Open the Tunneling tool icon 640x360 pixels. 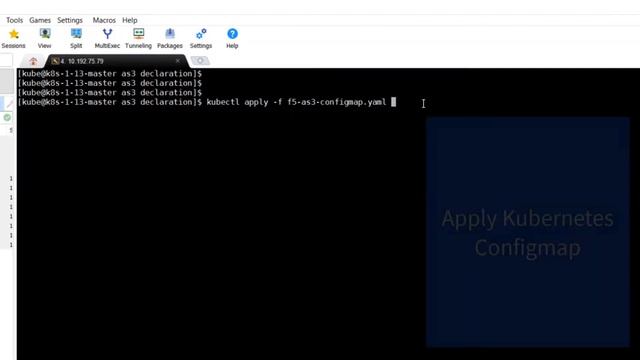click(138, 34)
